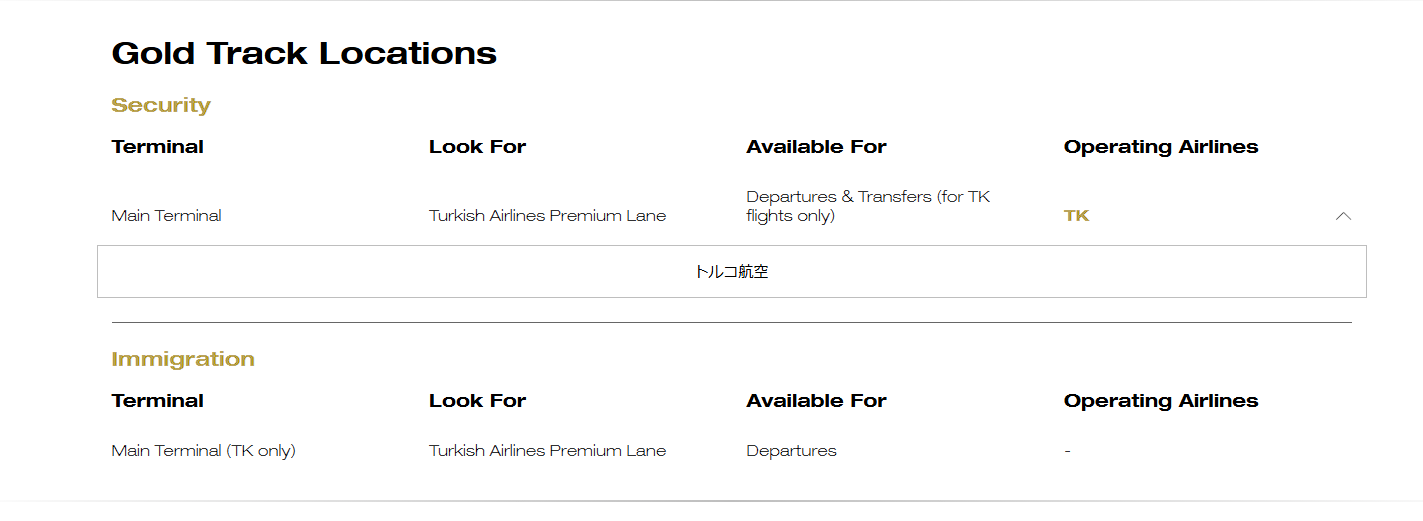This screenshot has width=1423, height=521.
Task: Click the Gold Track Locations heading
Action: (304, 53)
